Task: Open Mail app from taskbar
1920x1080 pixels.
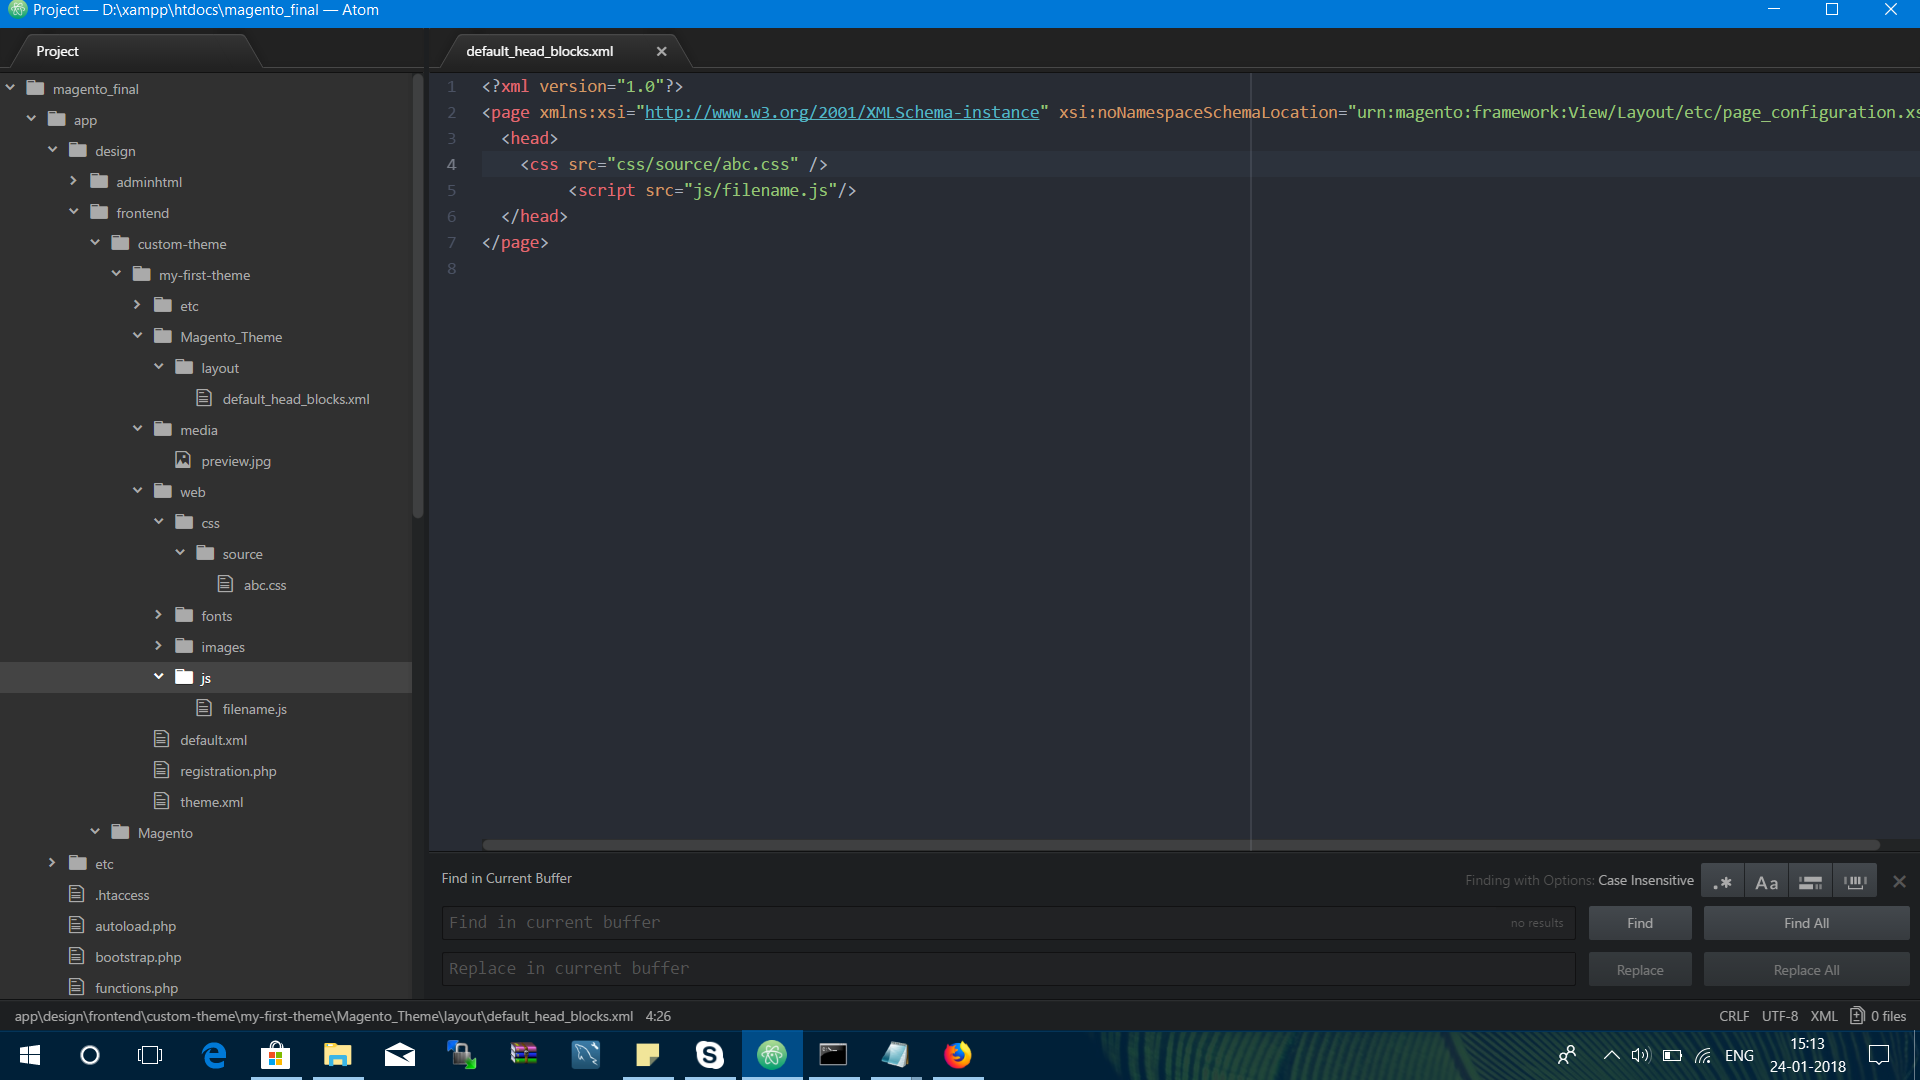Action: click(x=400, y=1055)
